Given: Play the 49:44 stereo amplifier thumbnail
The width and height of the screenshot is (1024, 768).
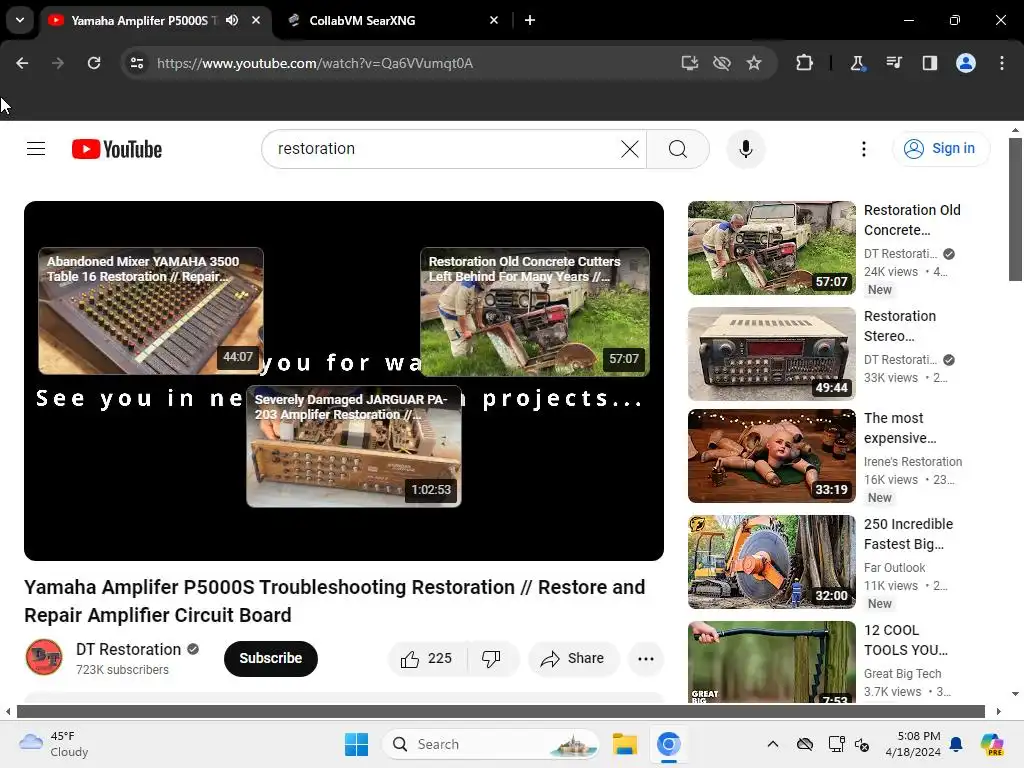Looking at the screenshot, I should pos(771,354).
